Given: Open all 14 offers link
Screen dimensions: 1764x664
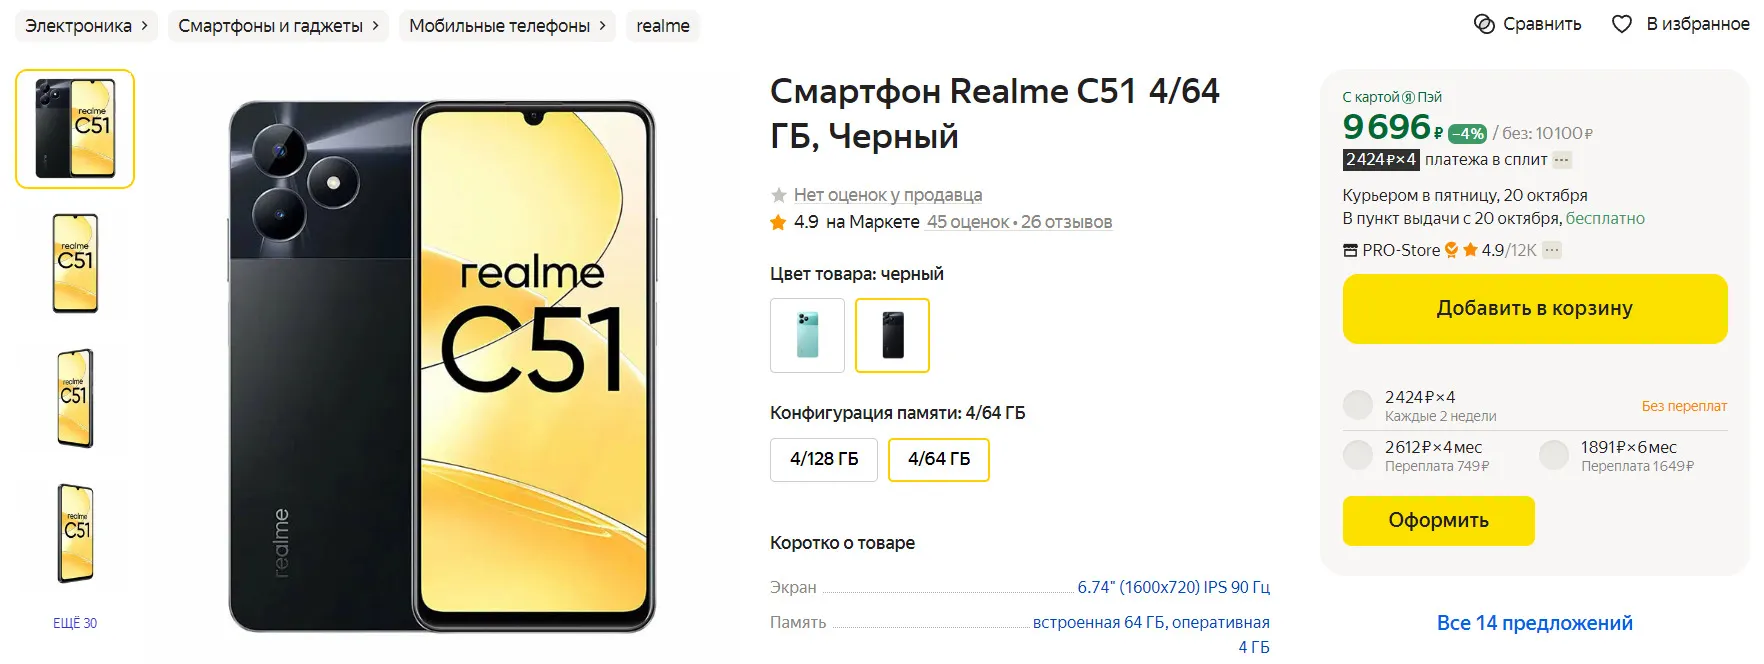Looking at the screenshot, I should point(1535,623).
